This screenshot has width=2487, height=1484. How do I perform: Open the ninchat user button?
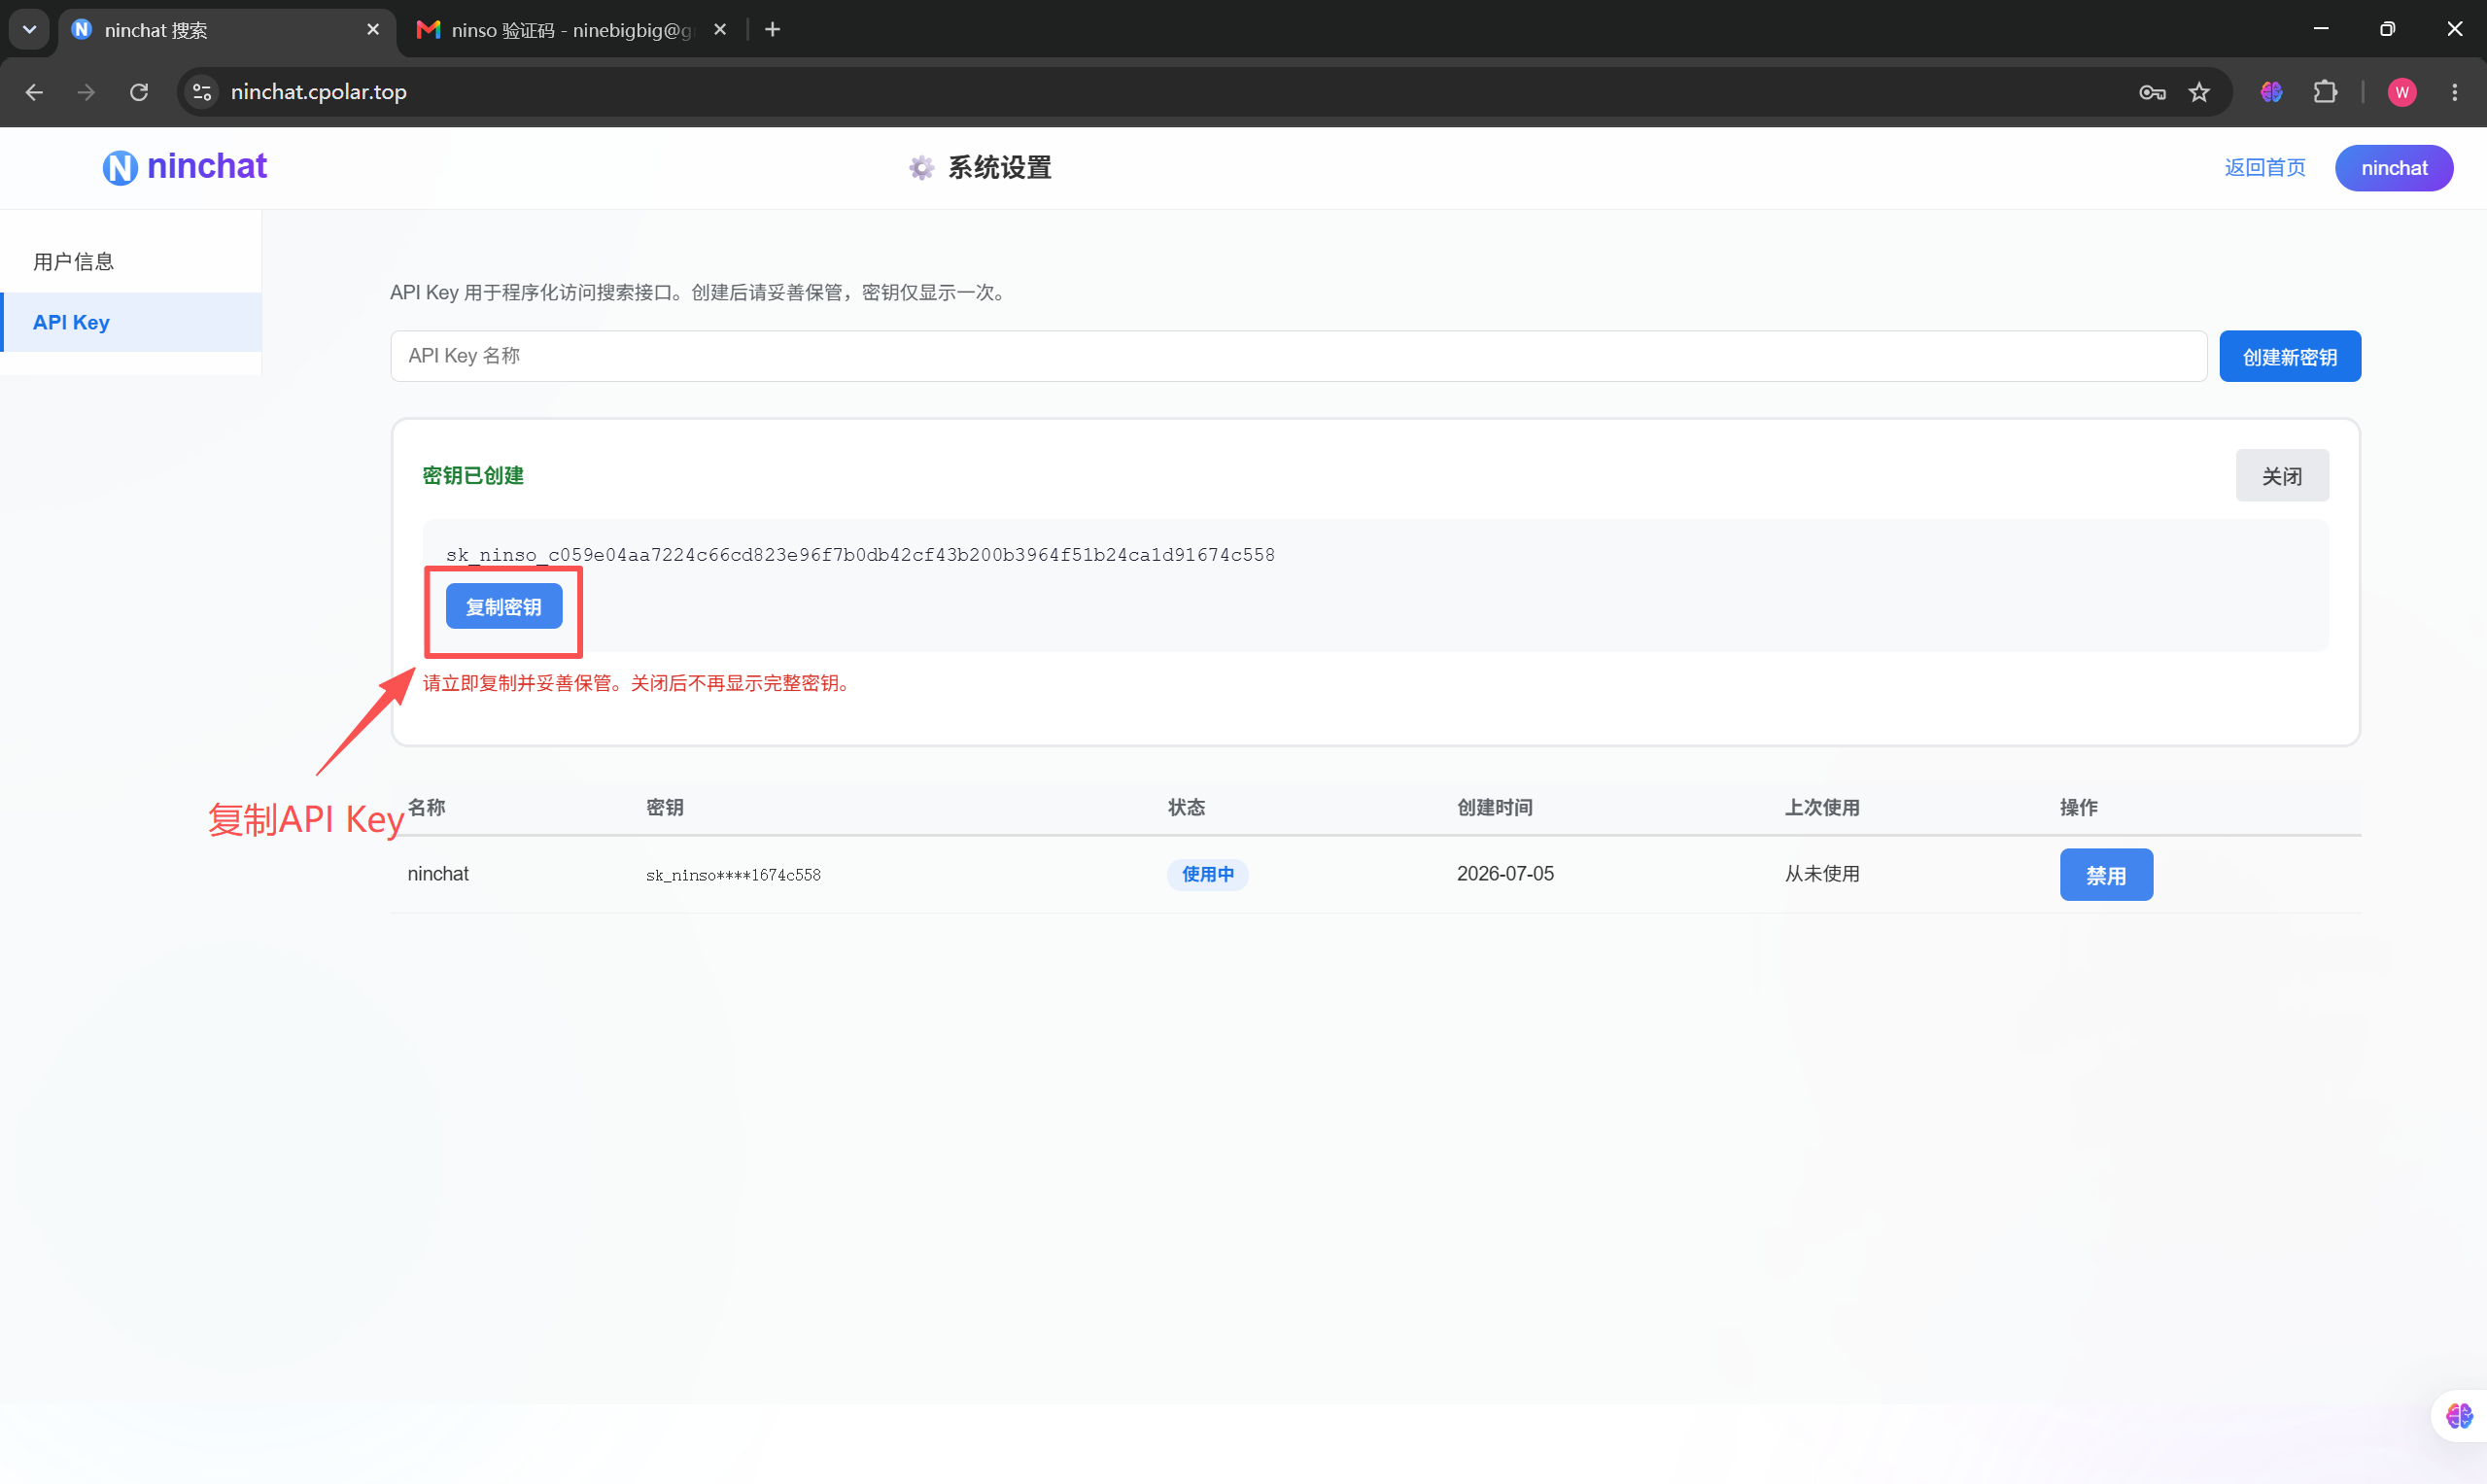pos(2394,168)
